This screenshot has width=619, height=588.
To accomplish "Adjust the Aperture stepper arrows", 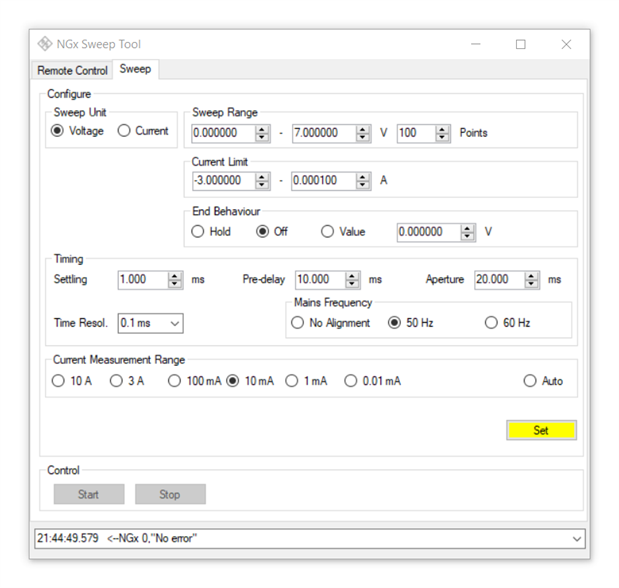I will 531,280.
